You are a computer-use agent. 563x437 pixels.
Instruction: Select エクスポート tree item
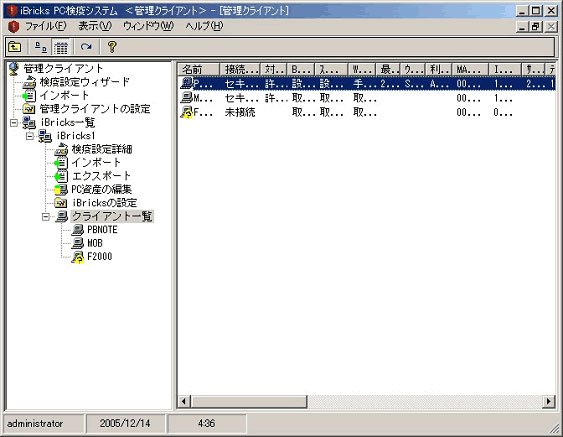(101, 176)
